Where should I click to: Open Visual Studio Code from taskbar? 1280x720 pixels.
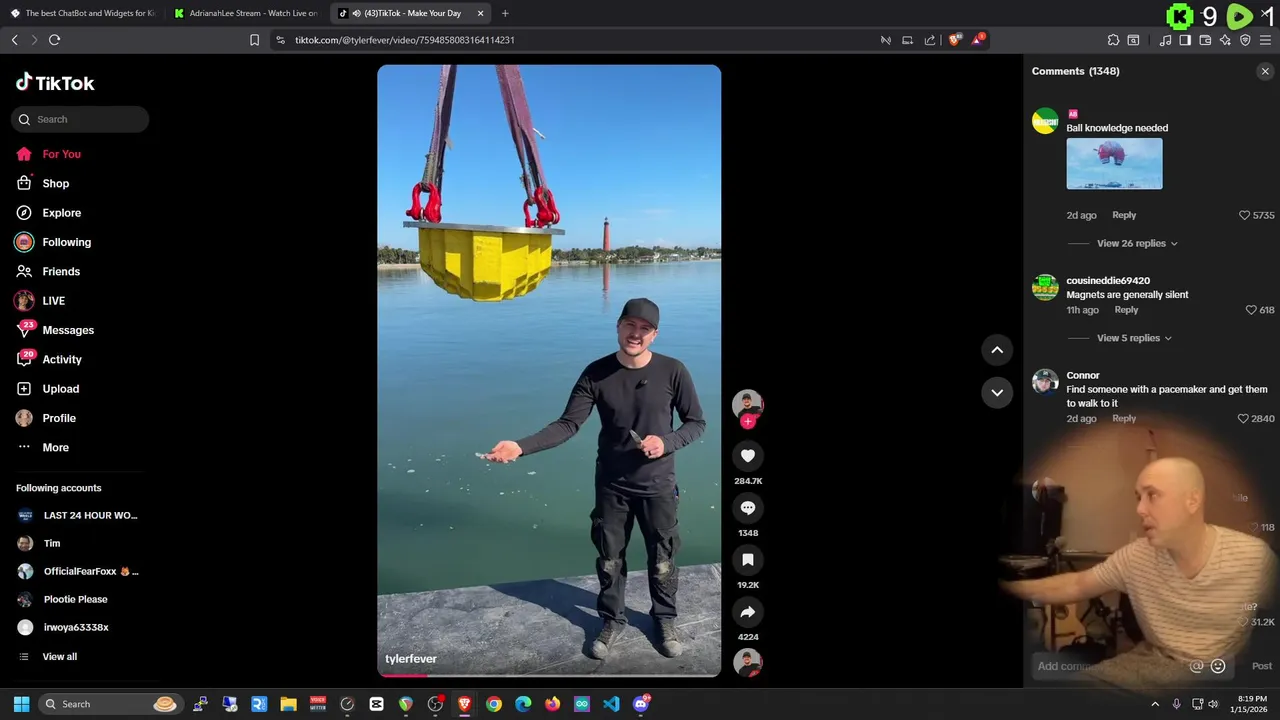click(611, 704)
